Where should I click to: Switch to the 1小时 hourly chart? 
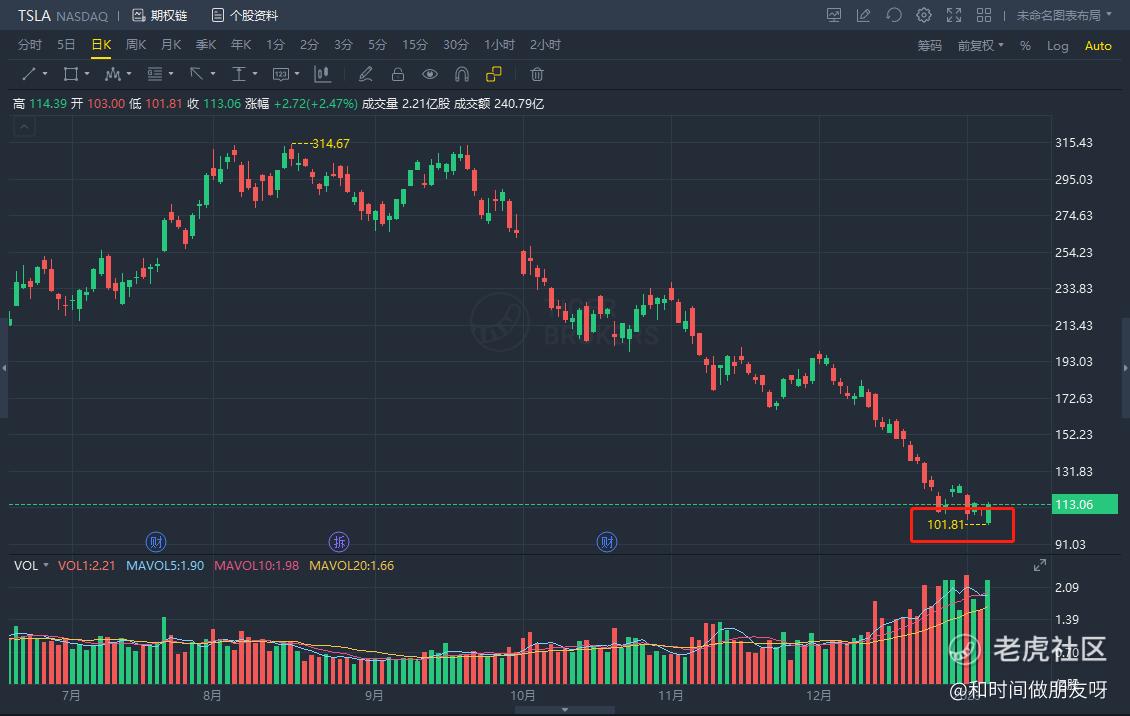[499, 45]
